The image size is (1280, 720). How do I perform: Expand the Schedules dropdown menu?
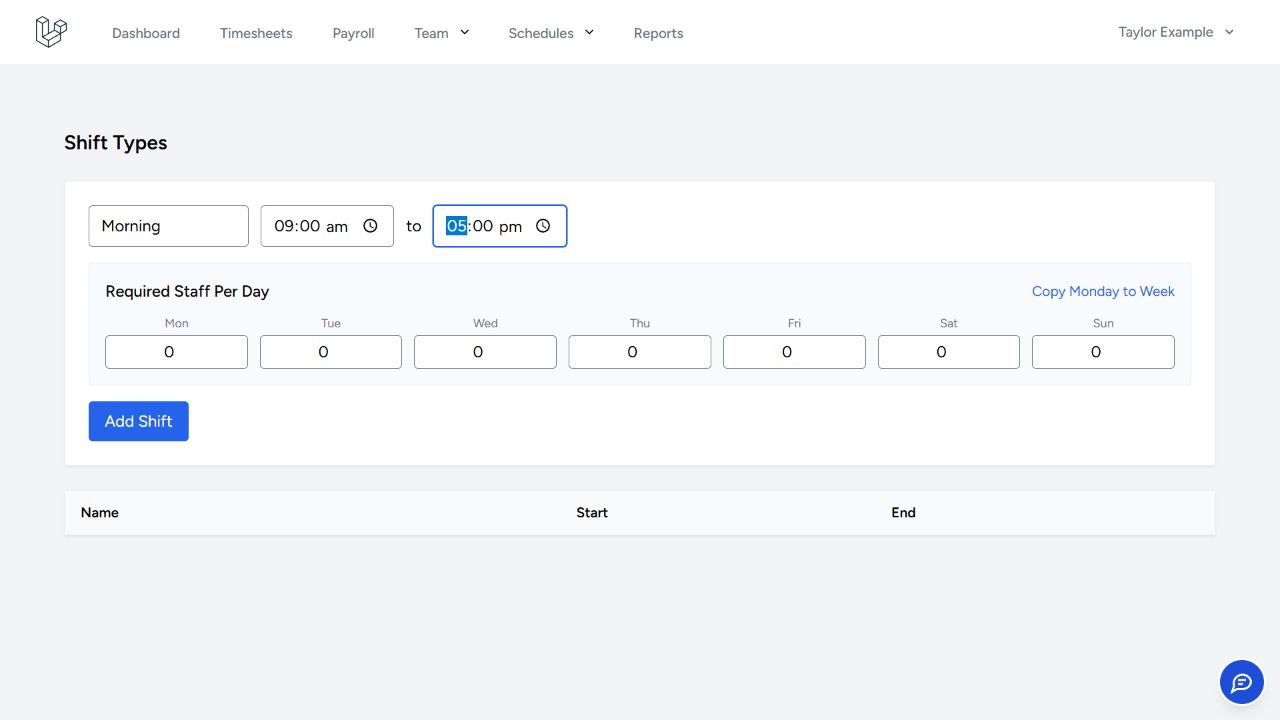(x=551, y=33)
